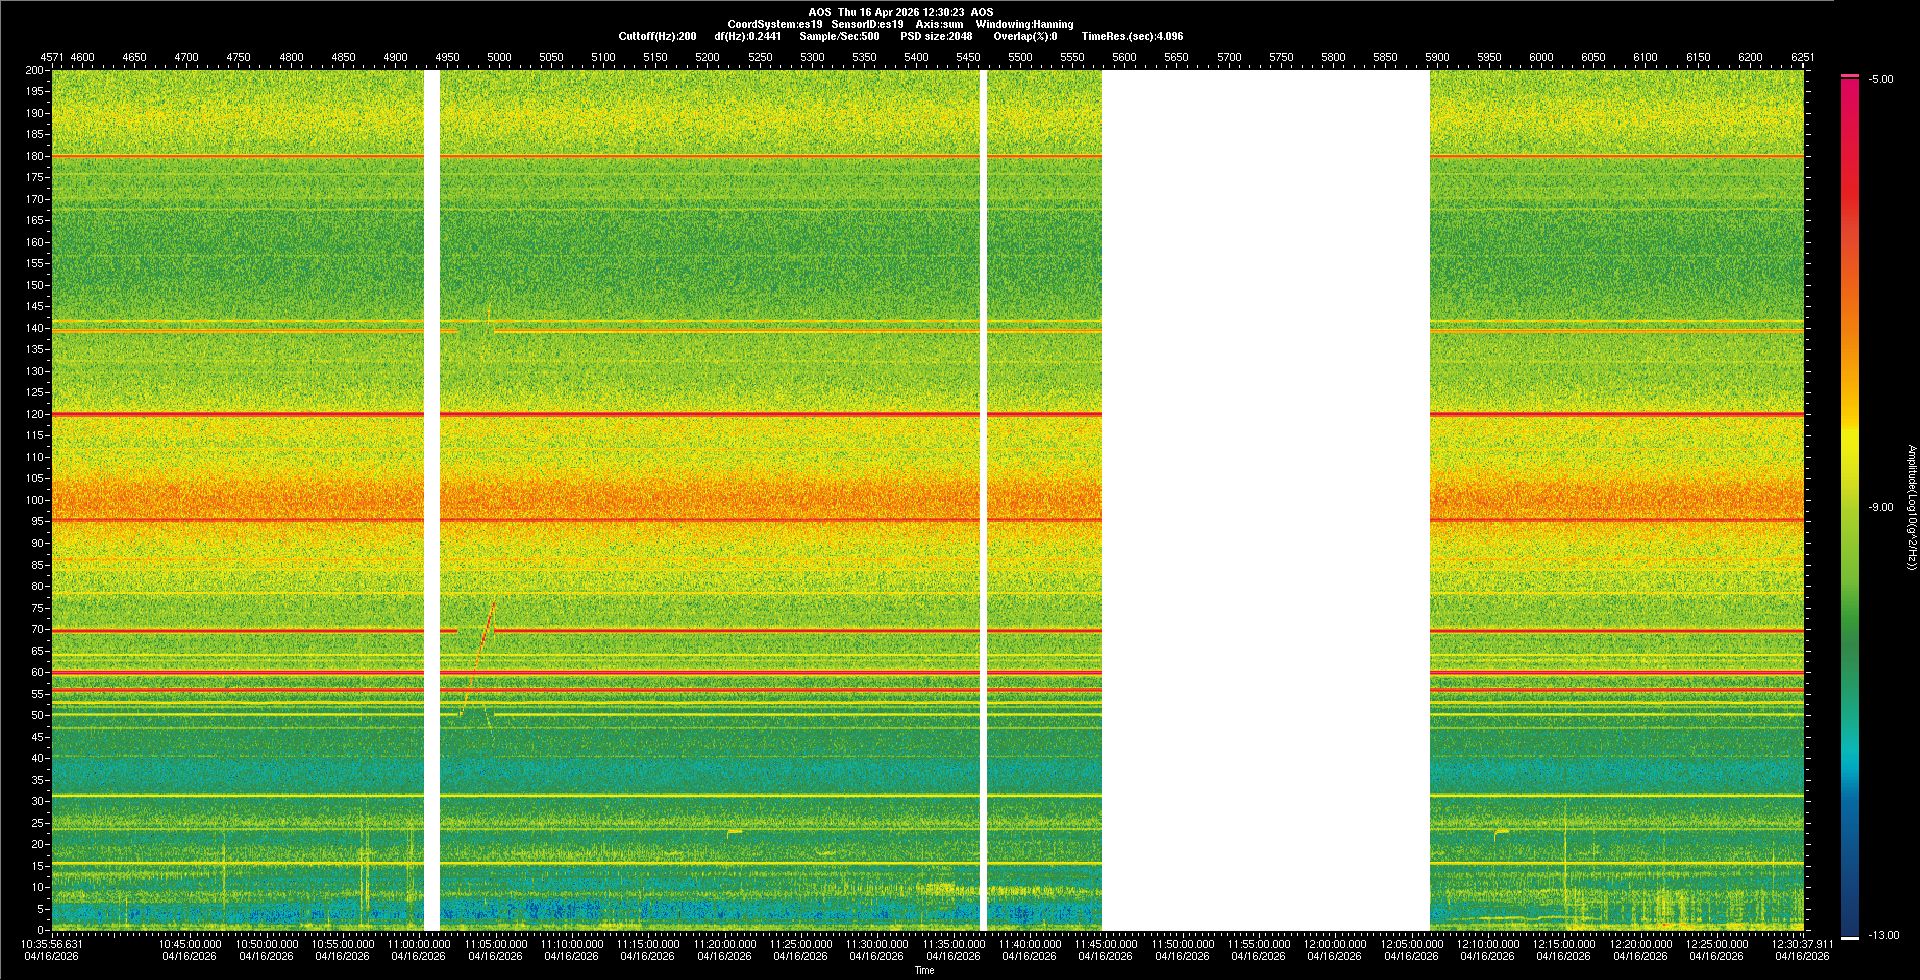Click the 12:30:37.911 end time label
This screenshot has width=1920, height=980.
click(1802, 943)
